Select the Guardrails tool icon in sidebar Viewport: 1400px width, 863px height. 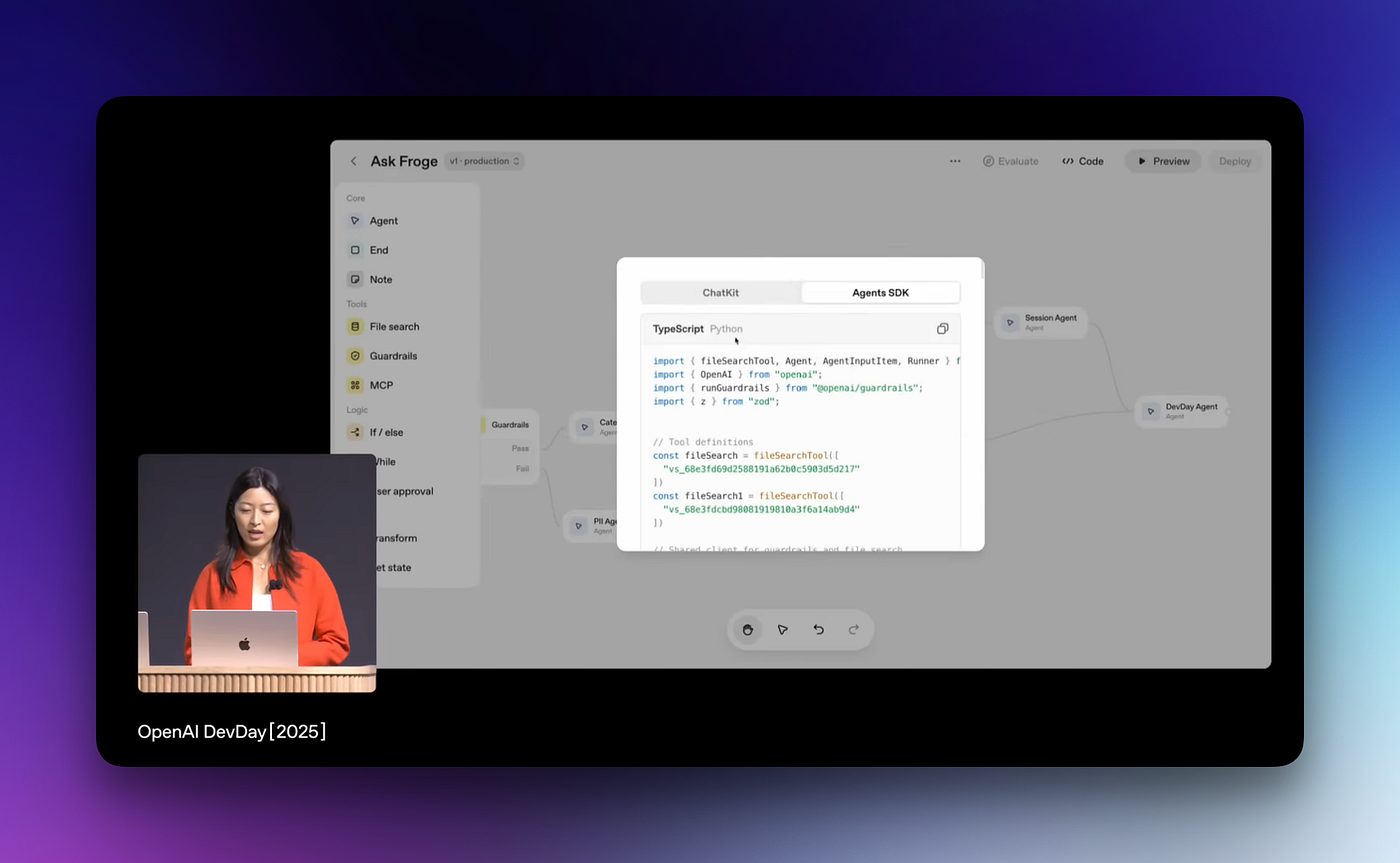click(x=355, y=356)
